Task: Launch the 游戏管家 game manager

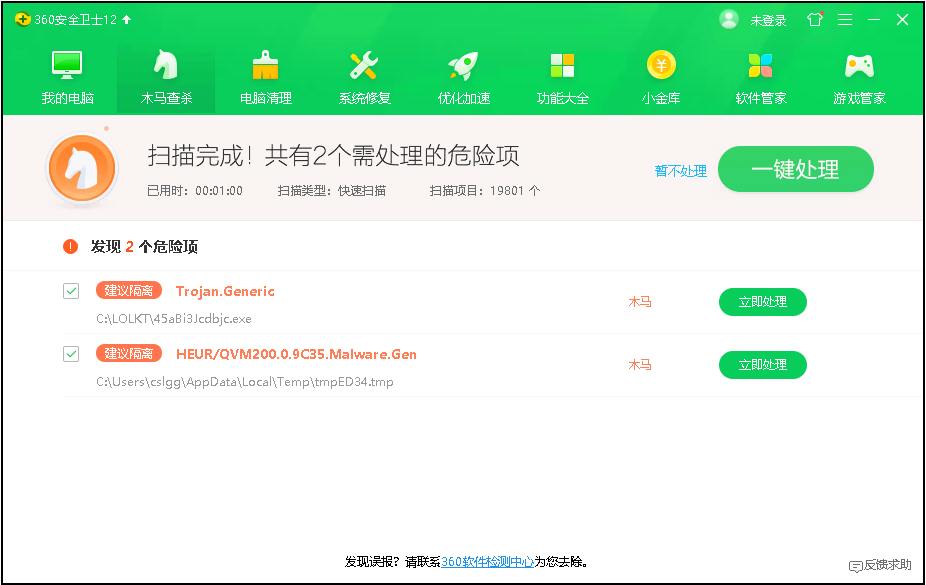Action: pyautogui.click(x=859, y=75)
